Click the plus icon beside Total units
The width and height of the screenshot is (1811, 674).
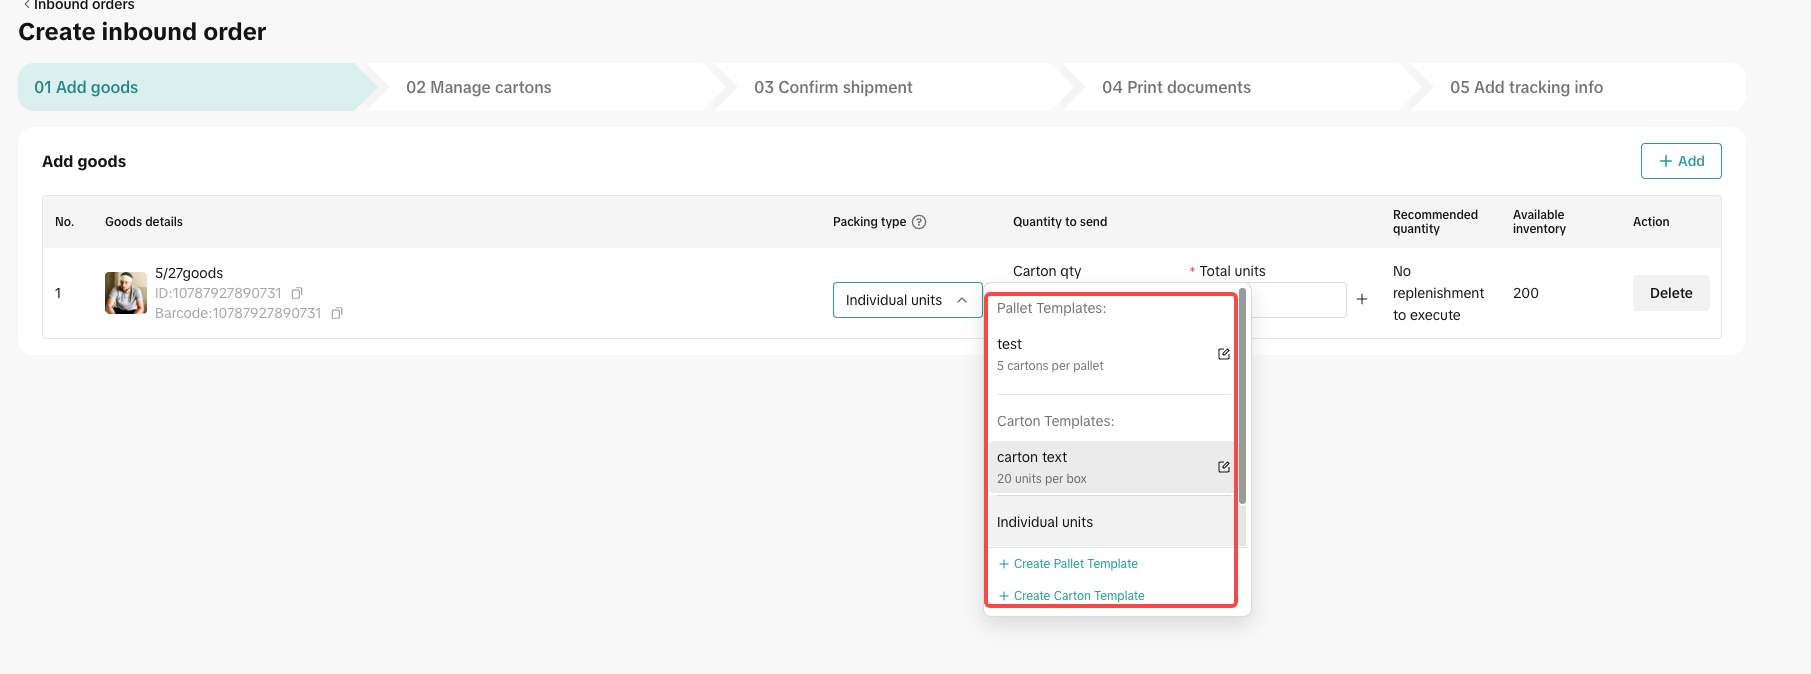pos(1361,299)
